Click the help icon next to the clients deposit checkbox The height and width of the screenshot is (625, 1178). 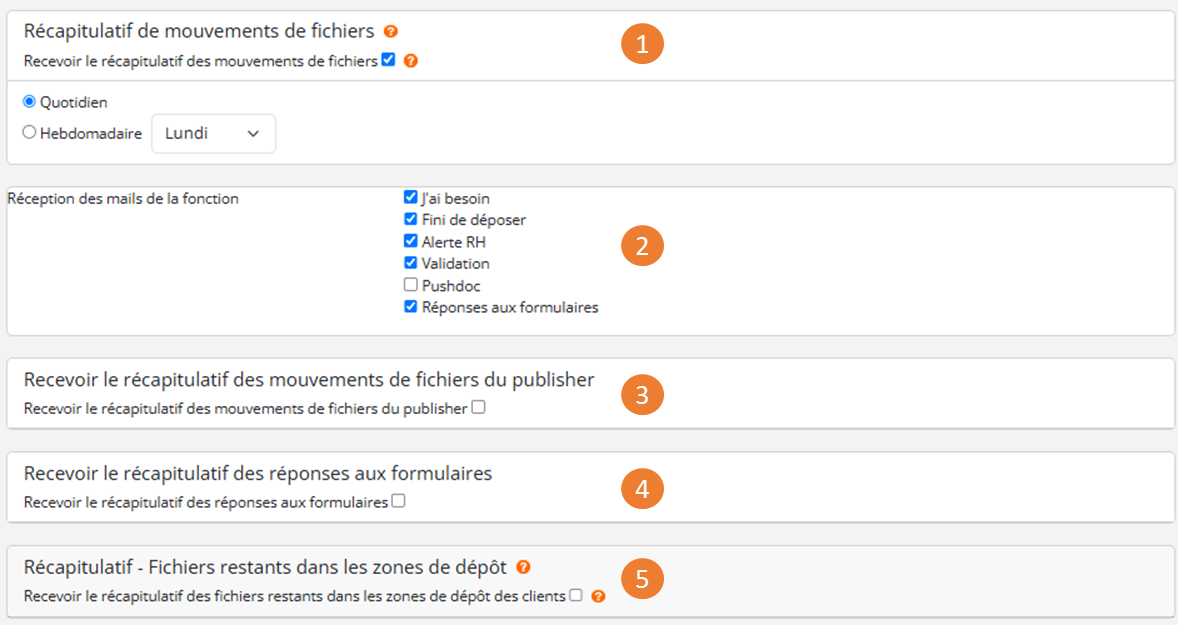598,596
